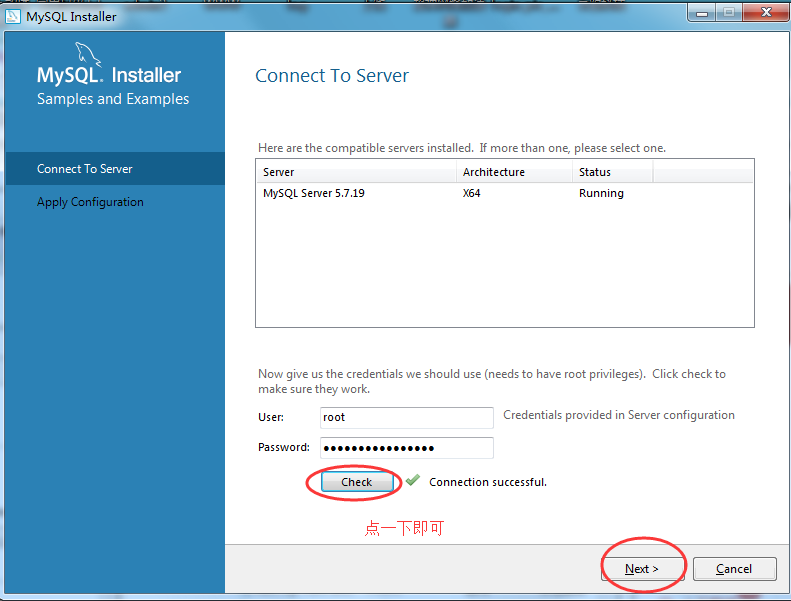Select the Connect To Server step

pyautogui.click(x=115, y=169)
